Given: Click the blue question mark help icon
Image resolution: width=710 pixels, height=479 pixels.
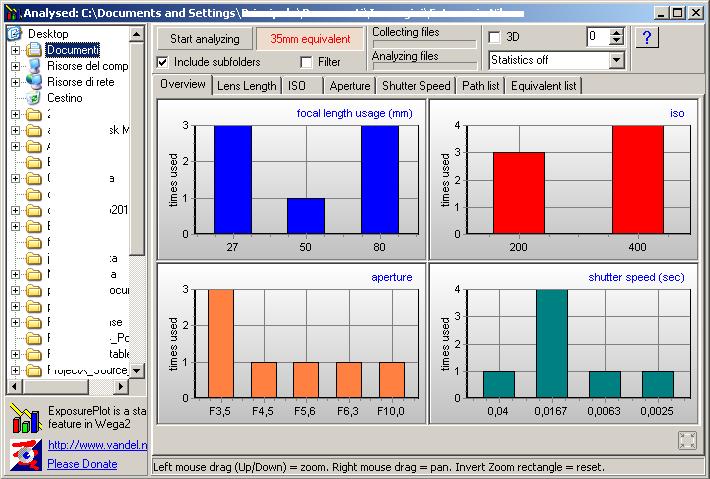Looking at the screenshot, I should pyautogui.click(x=647, y=38).
